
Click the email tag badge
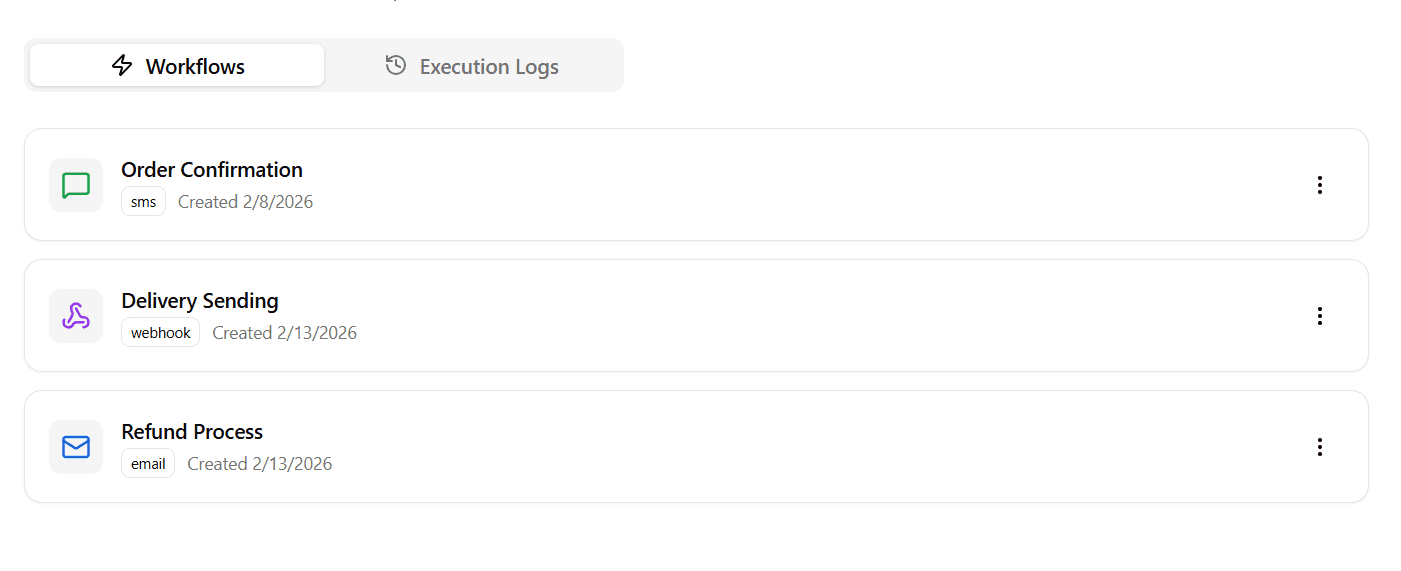[x=148, y=464]
